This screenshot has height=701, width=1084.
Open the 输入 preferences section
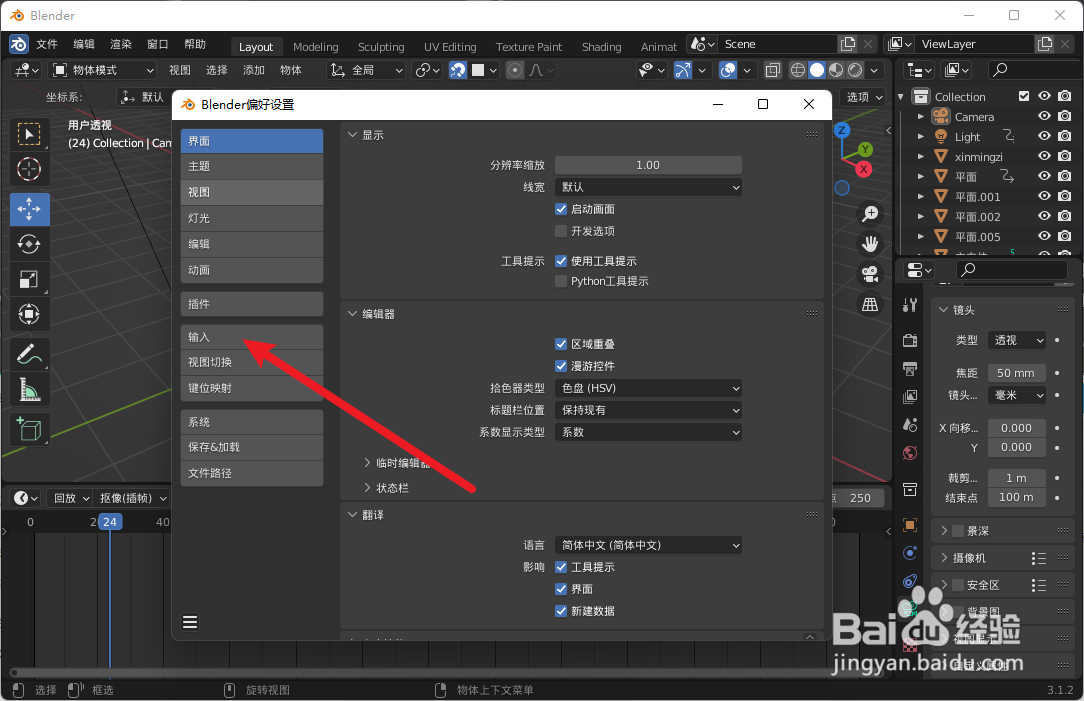tap(252, 337)
